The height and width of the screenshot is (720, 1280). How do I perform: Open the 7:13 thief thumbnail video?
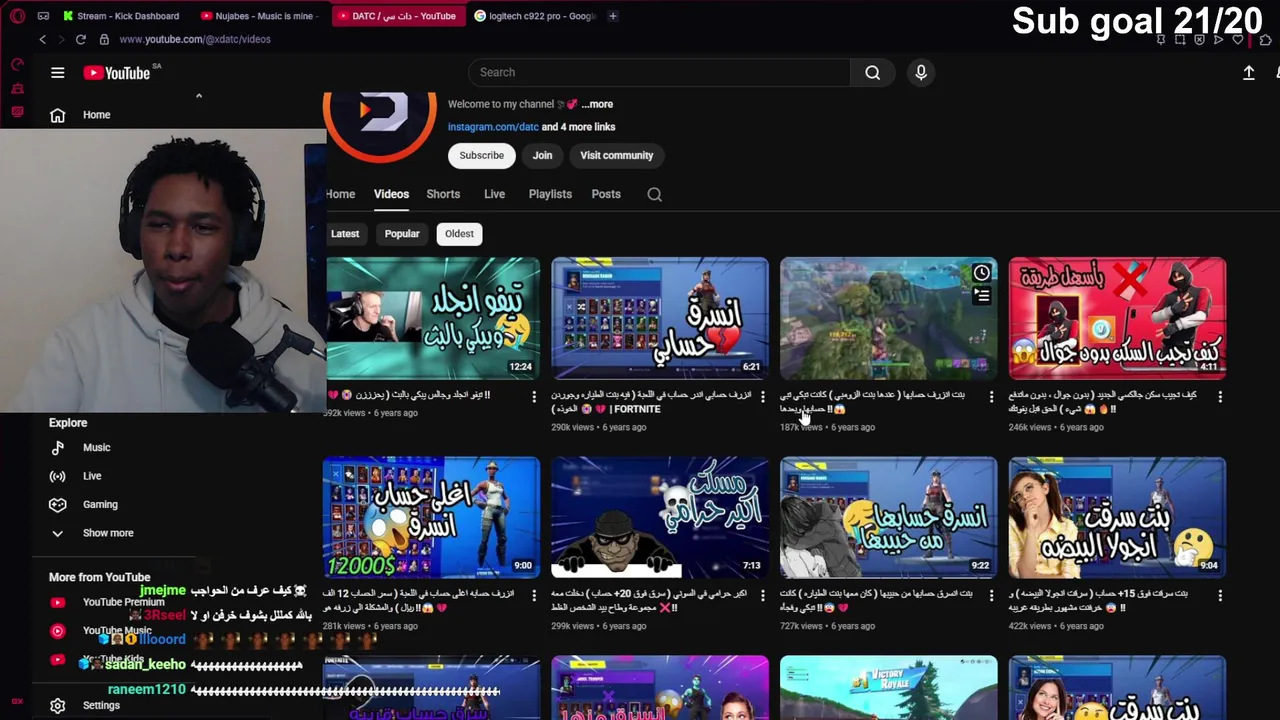pyautogui.click(x=660, y=518)
